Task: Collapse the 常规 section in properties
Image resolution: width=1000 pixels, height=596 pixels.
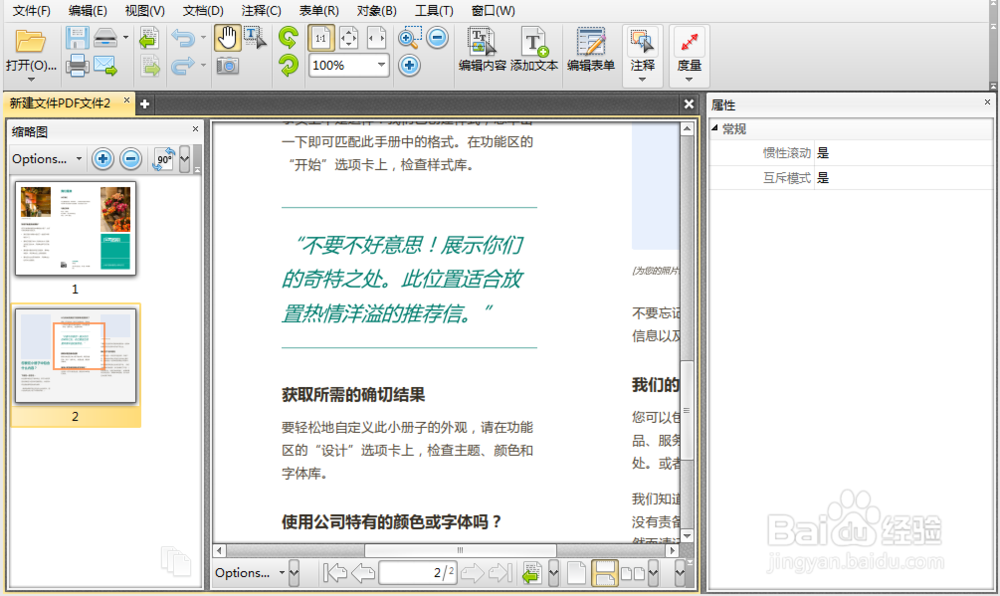Action: coord(715,128)
